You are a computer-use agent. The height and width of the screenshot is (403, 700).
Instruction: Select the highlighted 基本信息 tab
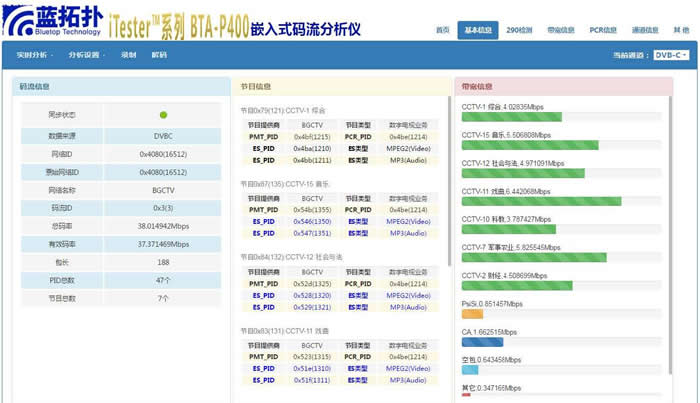(x=478, y=30)
